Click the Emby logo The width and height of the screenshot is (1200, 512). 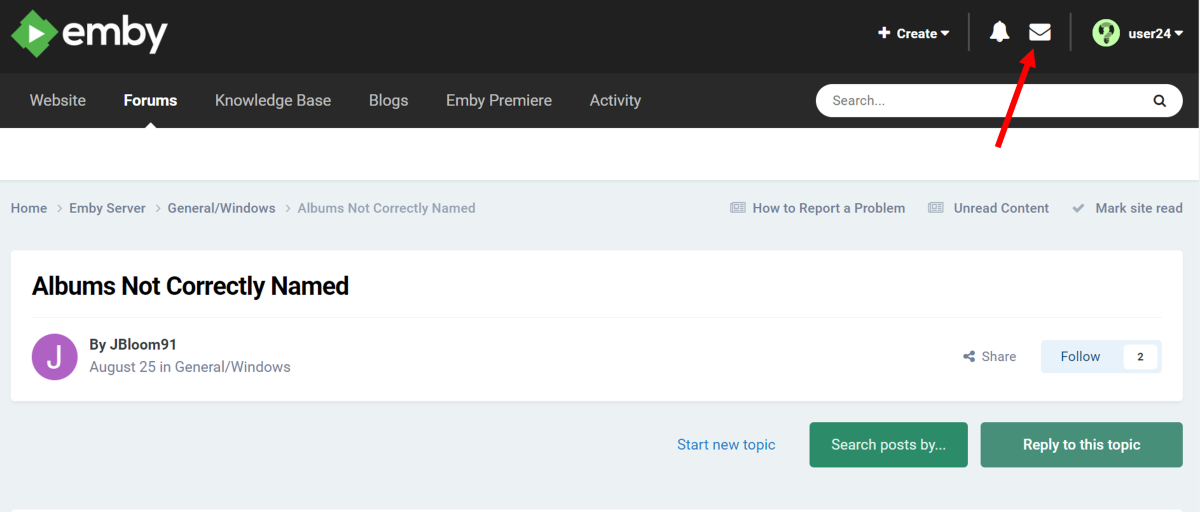click(89, 34)
